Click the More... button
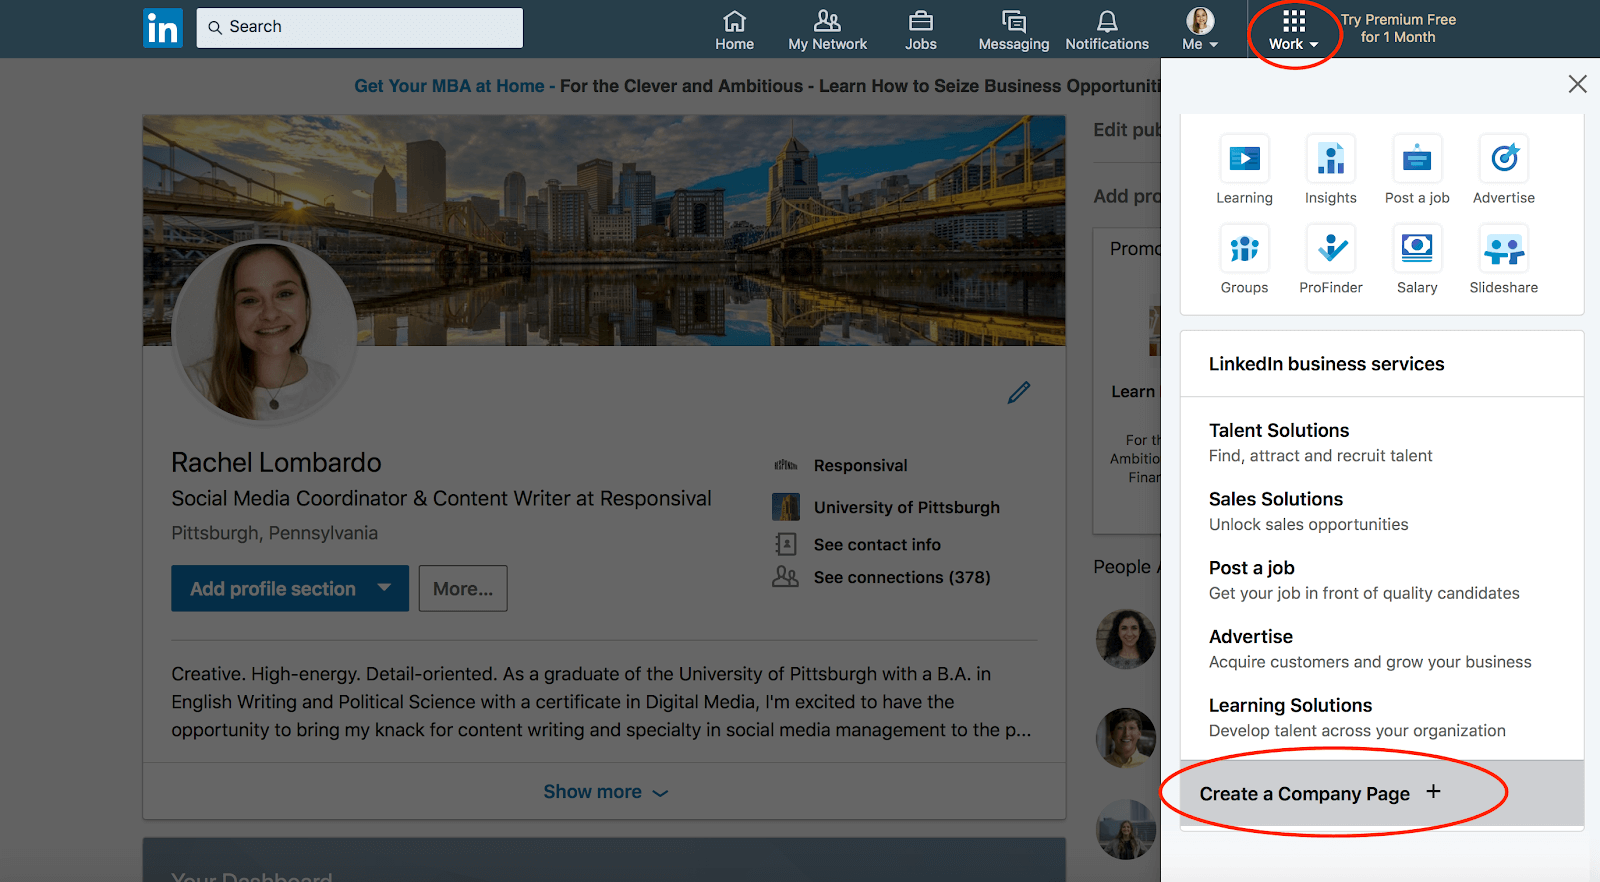 coord(463,588)
